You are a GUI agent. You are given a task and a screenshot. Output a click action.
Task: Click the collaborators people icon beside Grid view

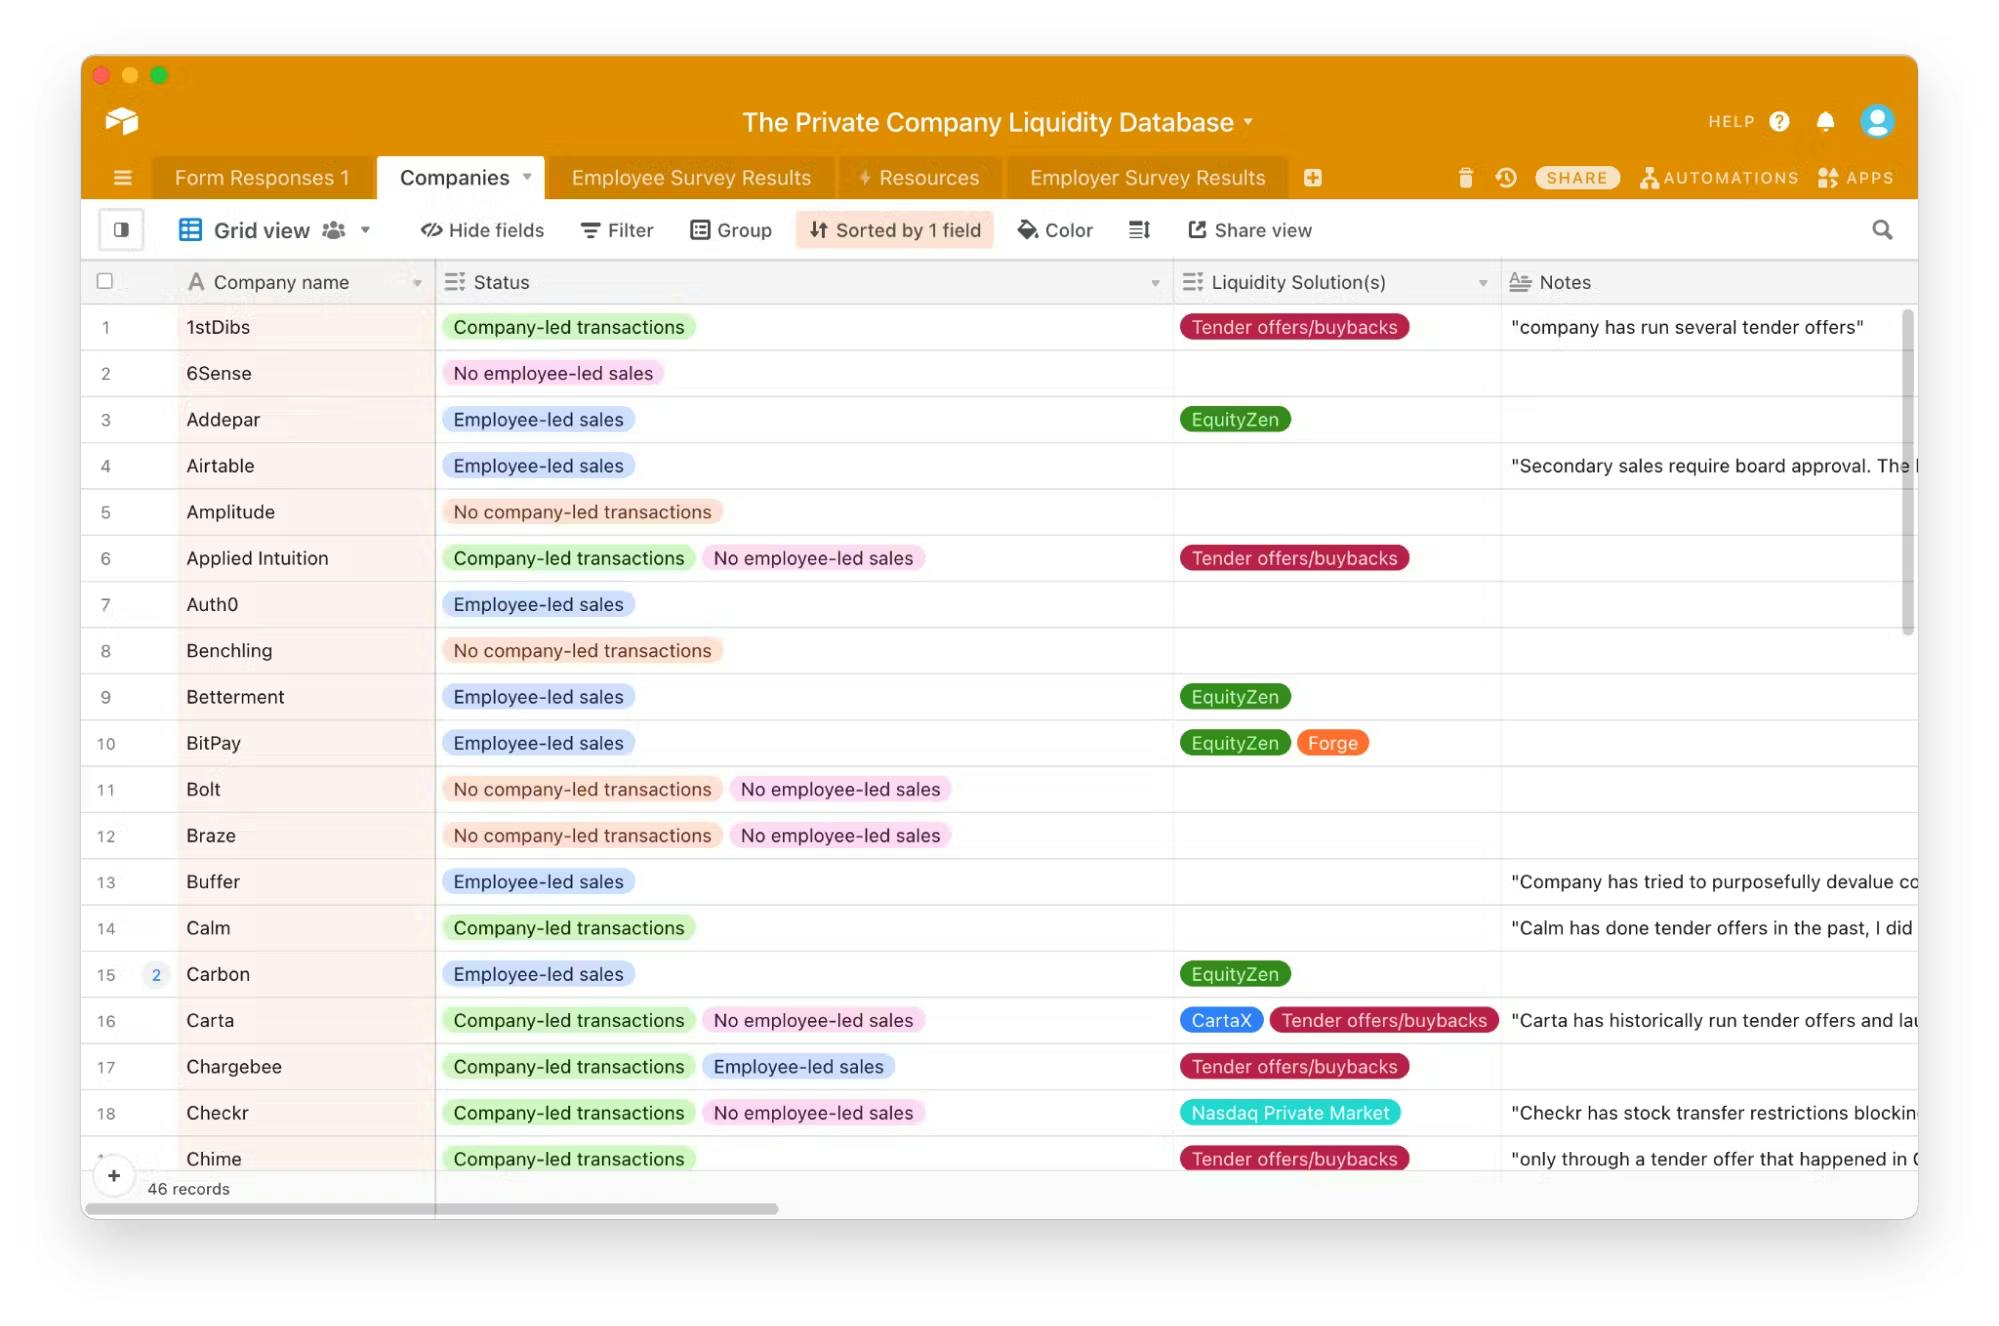(x=334, y=230)
